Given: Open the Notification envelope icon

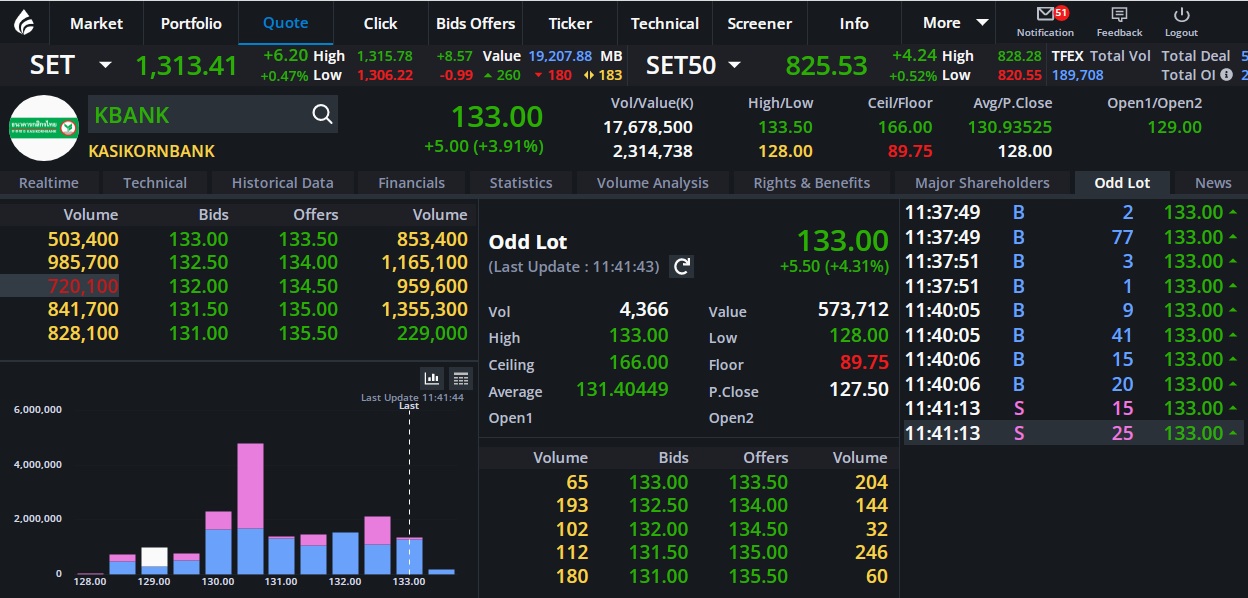Looking at the screenshot, I should click(1045, 15).
